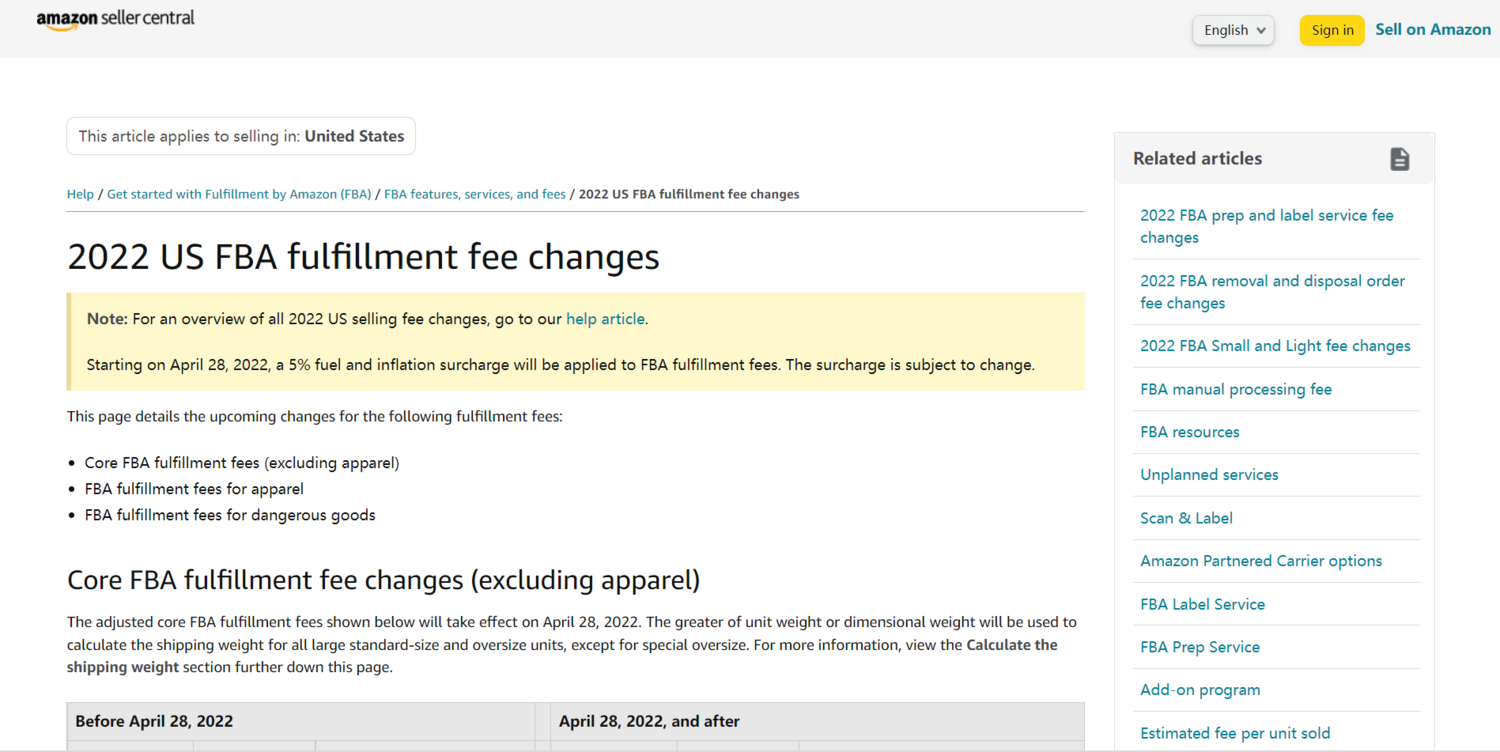Click the article applies to United States box
Screen dimensions: 1500x752
coord(241,136)
